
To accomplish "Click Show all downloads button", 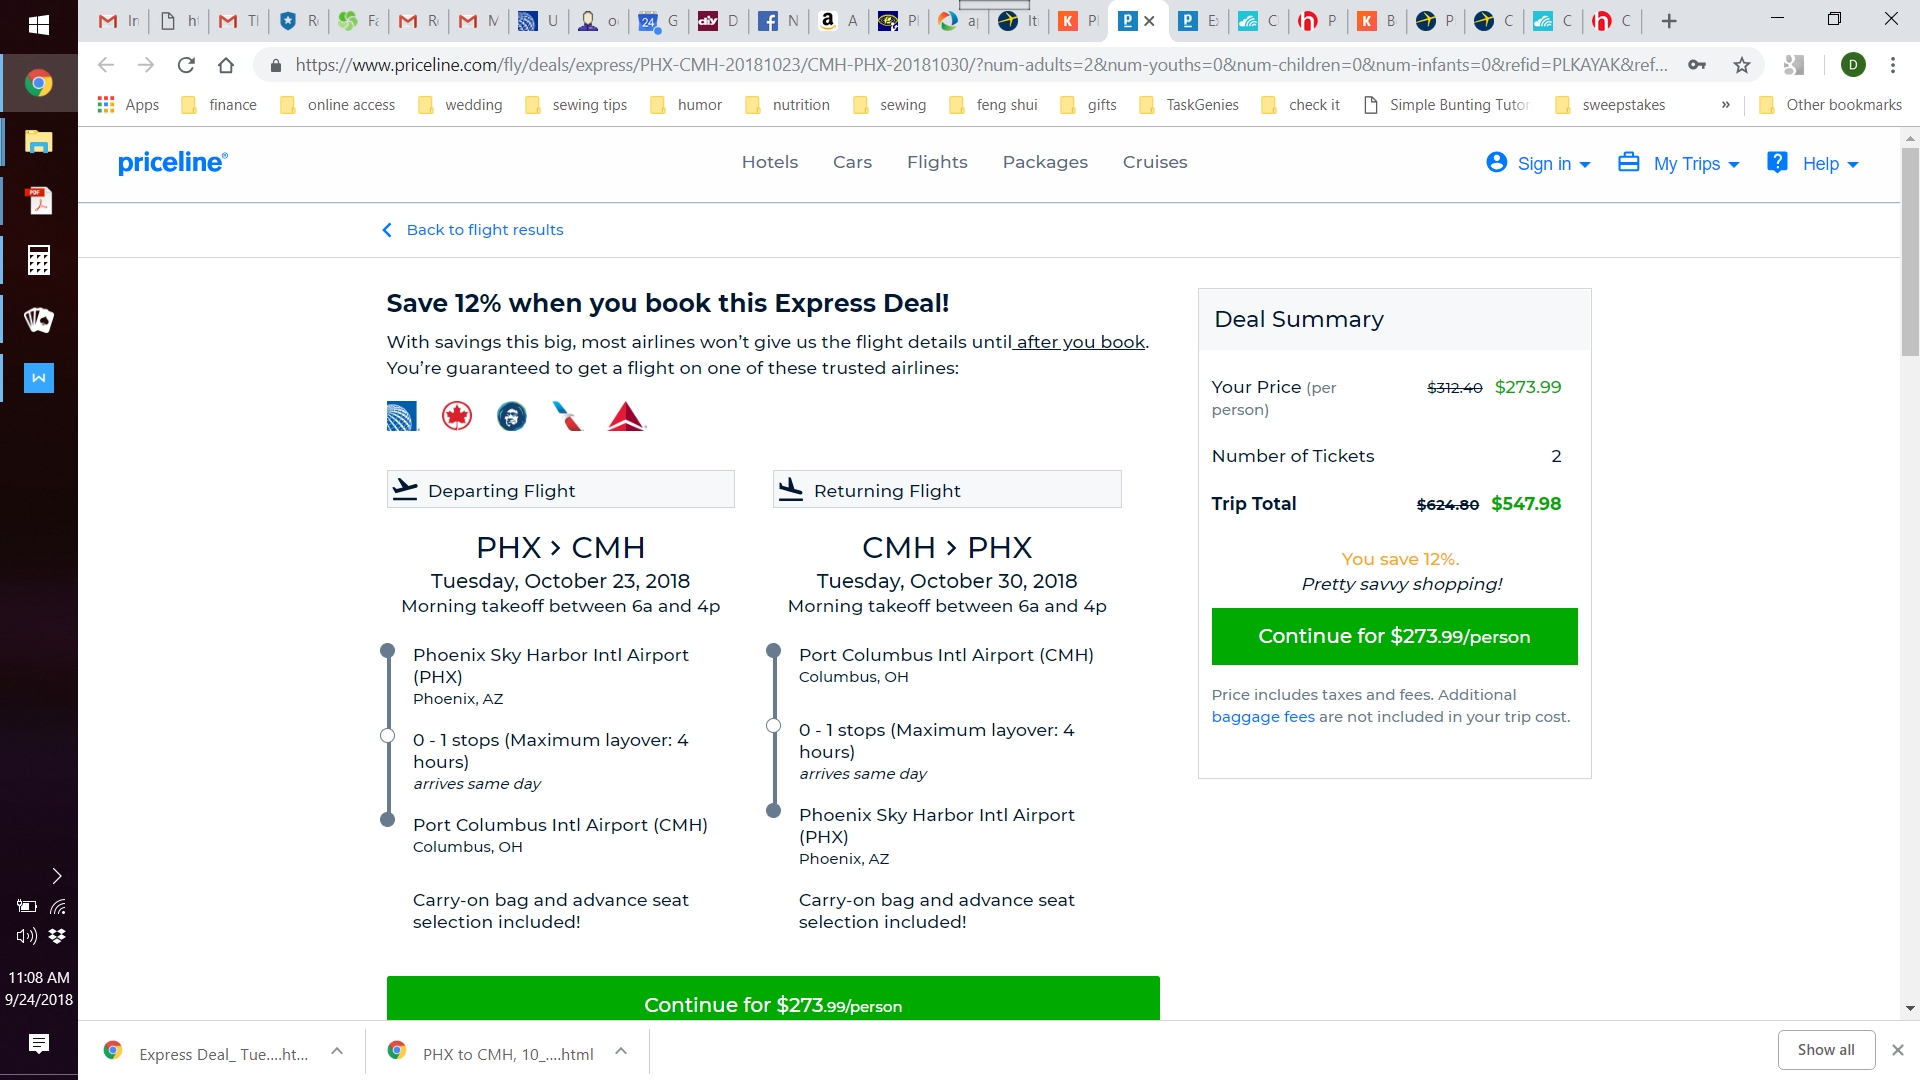I will click(1826, 1050).
